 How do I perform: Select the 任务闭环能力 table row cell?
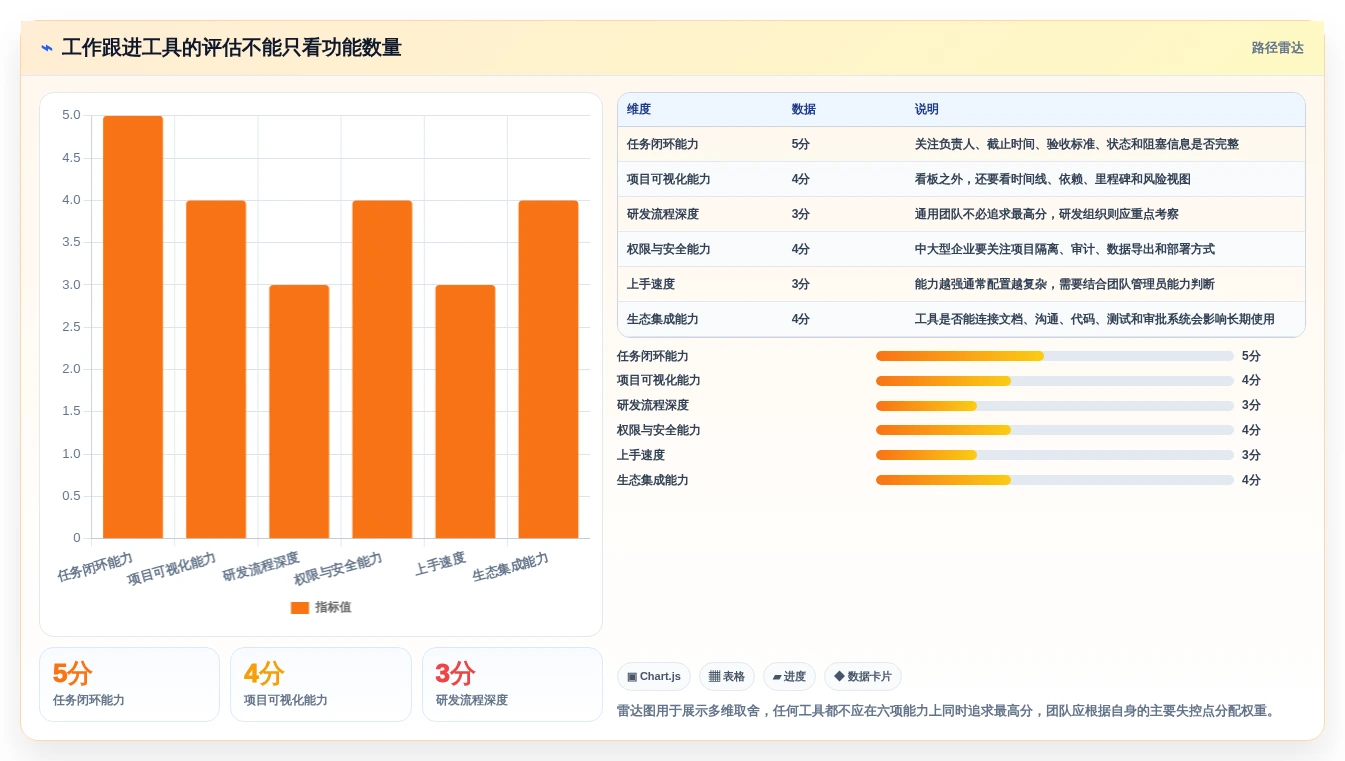[663, 144]
